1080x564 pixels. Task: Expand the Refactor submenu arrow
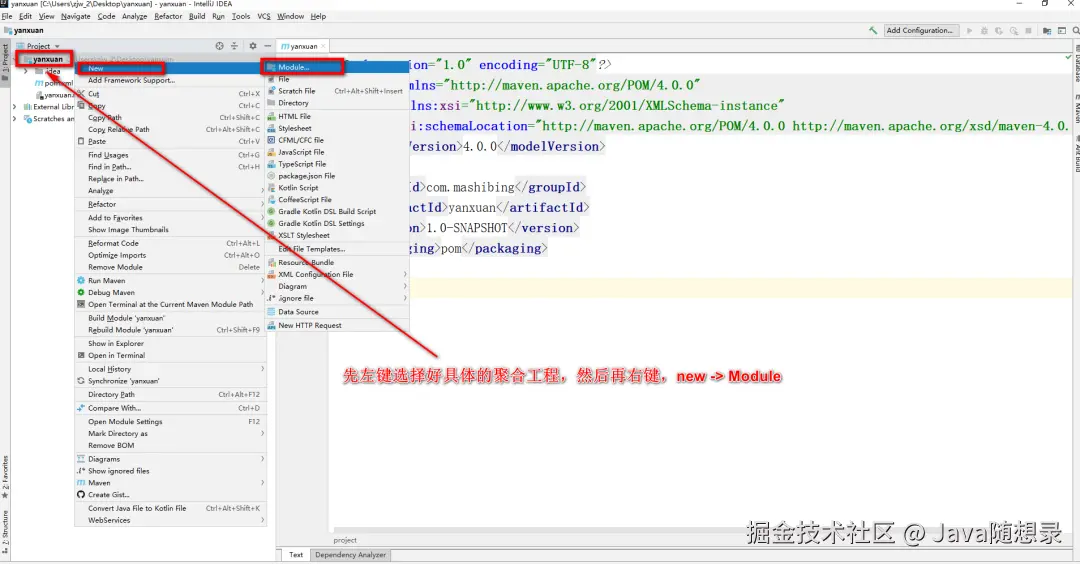pyautogui.click(x=262, y=205)
